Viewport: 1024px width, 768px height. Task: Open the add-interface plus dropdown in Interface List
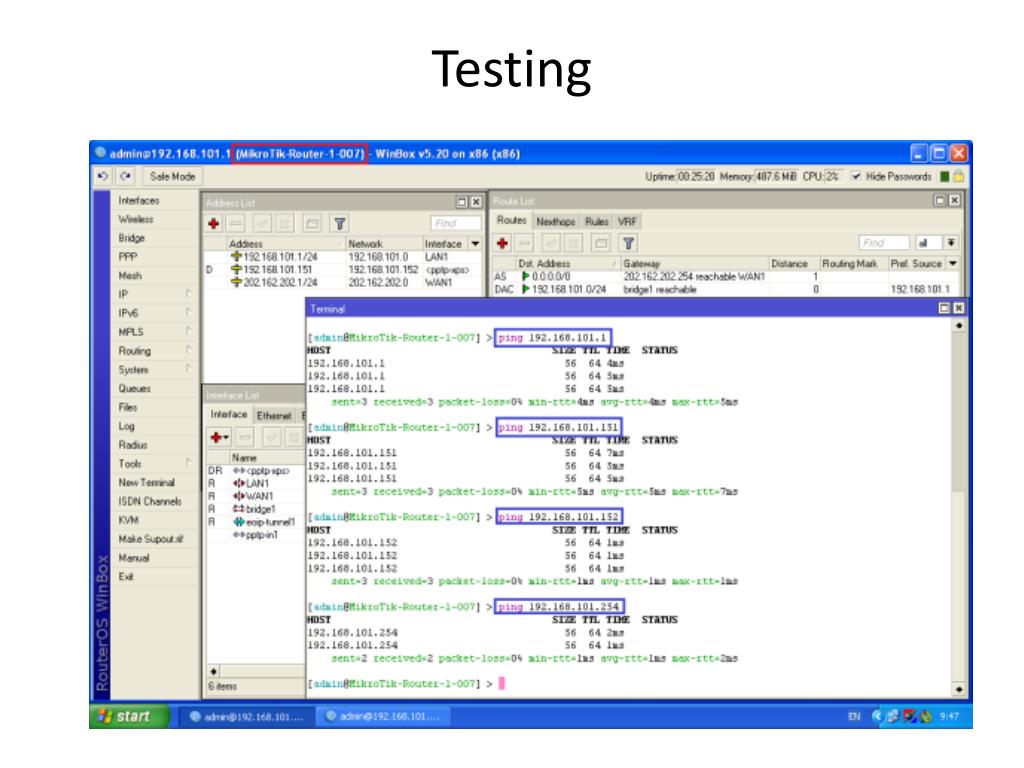coord(219,437)
